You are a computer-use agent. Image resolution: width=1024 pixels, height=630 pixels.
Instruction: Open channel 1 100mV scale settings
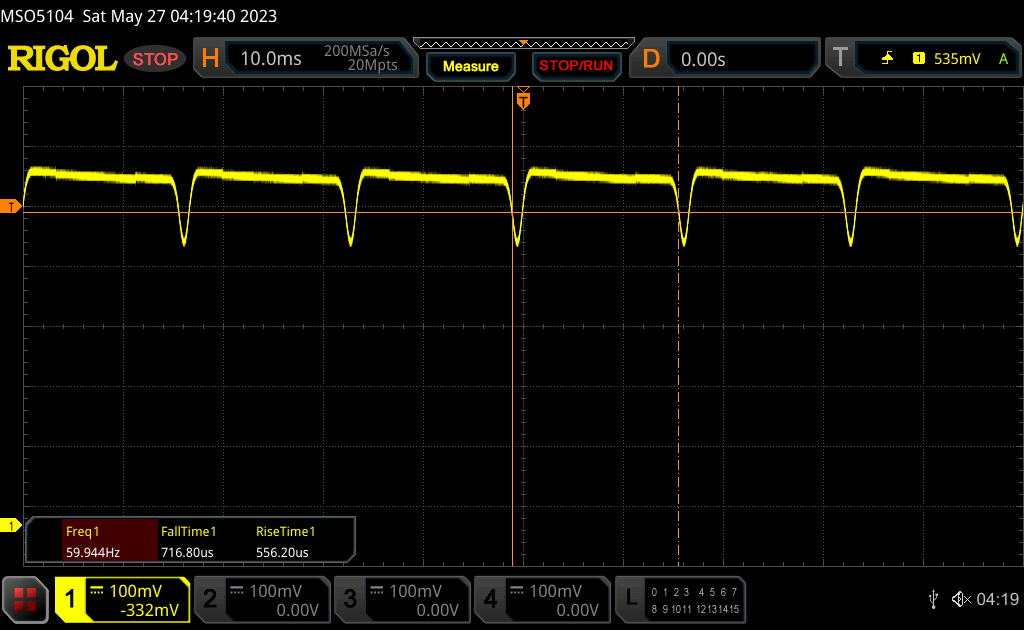tap(135, 591)
